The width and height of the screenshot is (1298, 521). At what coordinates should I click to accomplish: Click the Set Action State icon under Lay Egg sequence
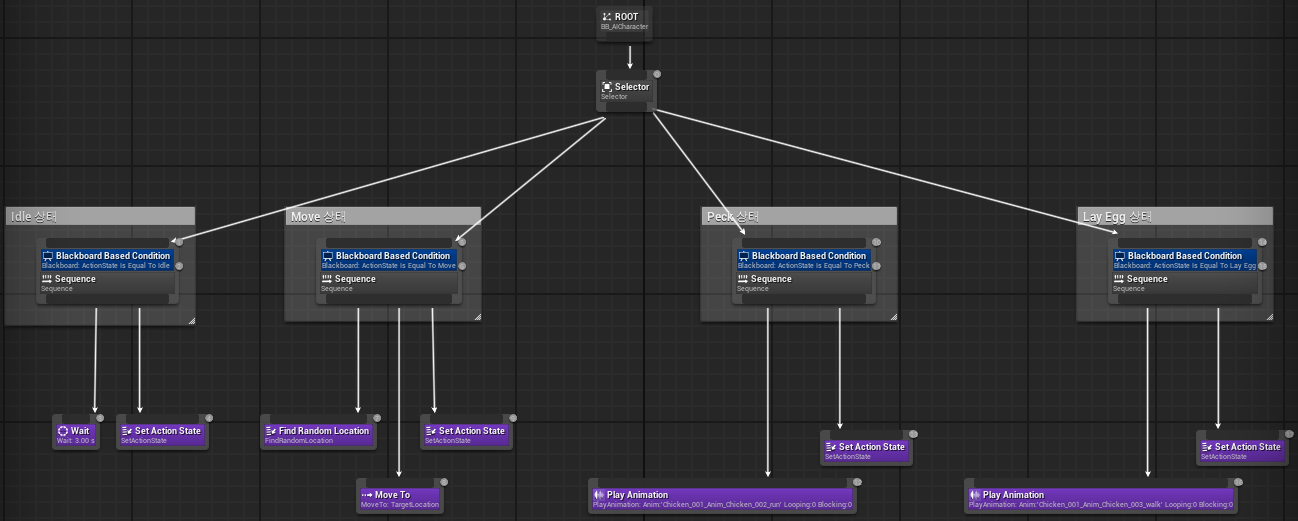(x=1207, y=447)
